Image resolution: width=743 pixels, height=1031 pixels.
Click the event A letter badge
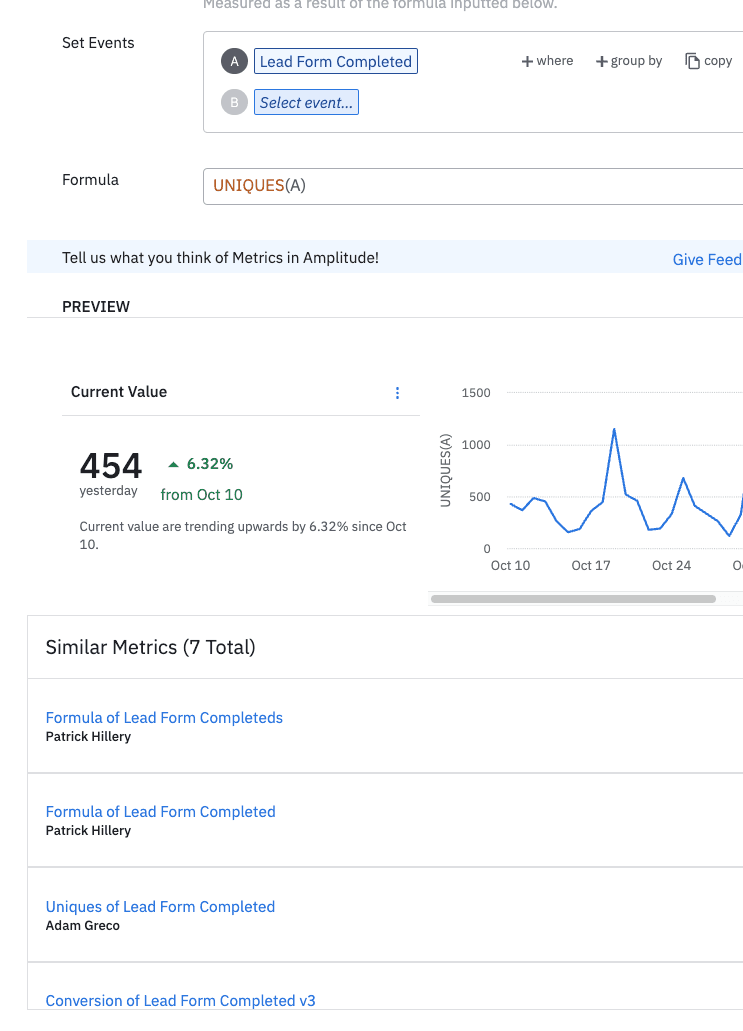(234, 62)
